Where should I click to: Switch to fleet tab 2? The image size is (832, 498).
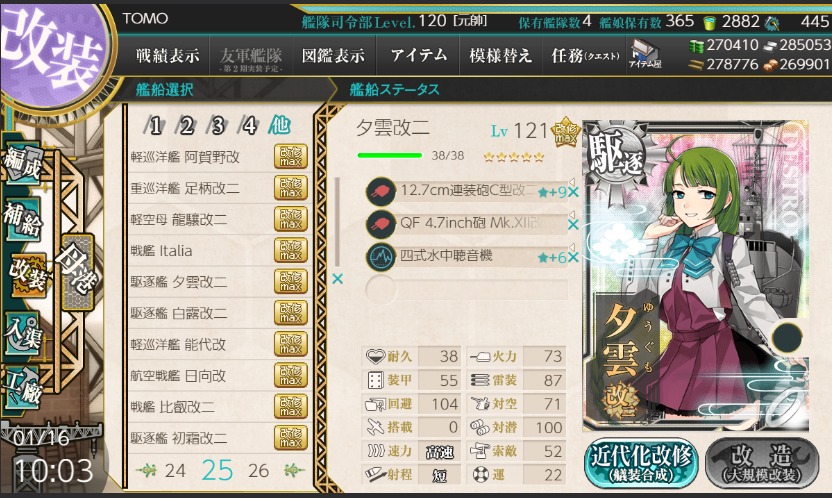click(x=186, y=126)
